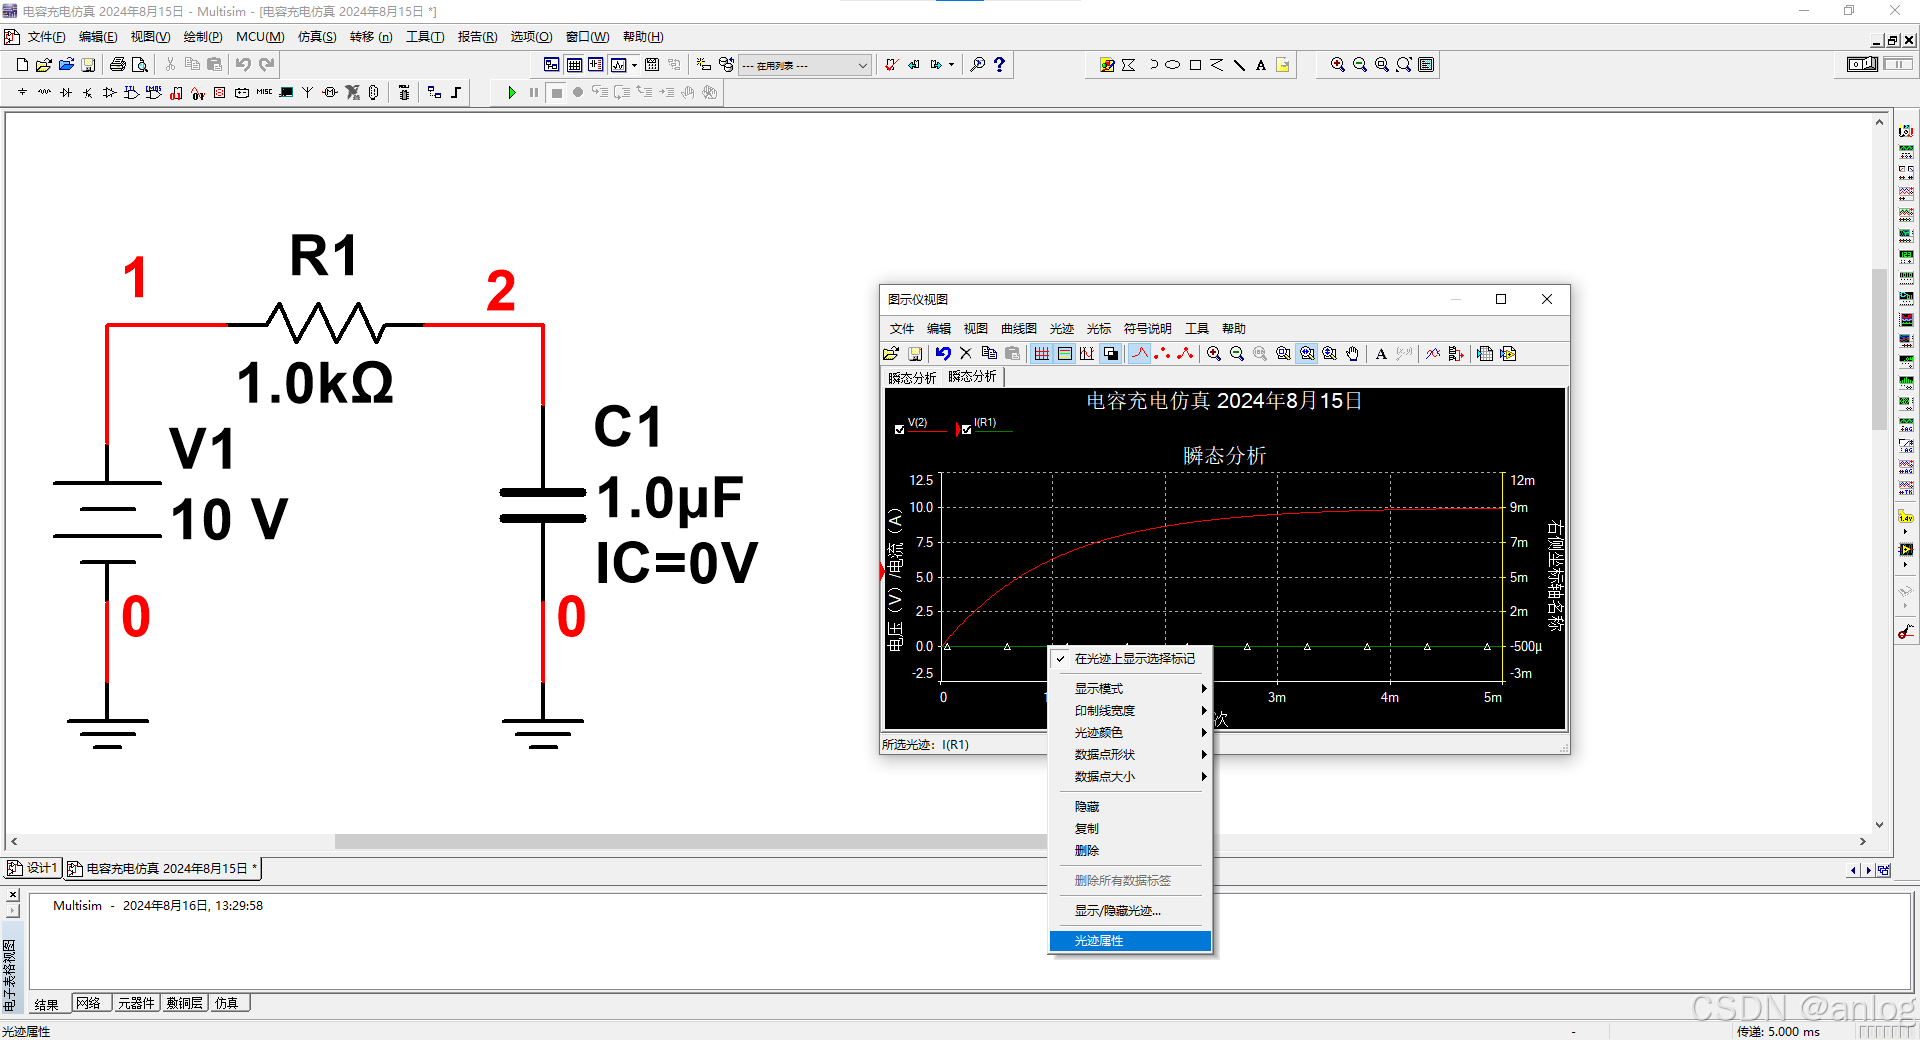Viewport: 1920px width, 1040px height.
Task: Select the rectangle drawing tool
Action: pyautogui.click(x=1195, y=65)
